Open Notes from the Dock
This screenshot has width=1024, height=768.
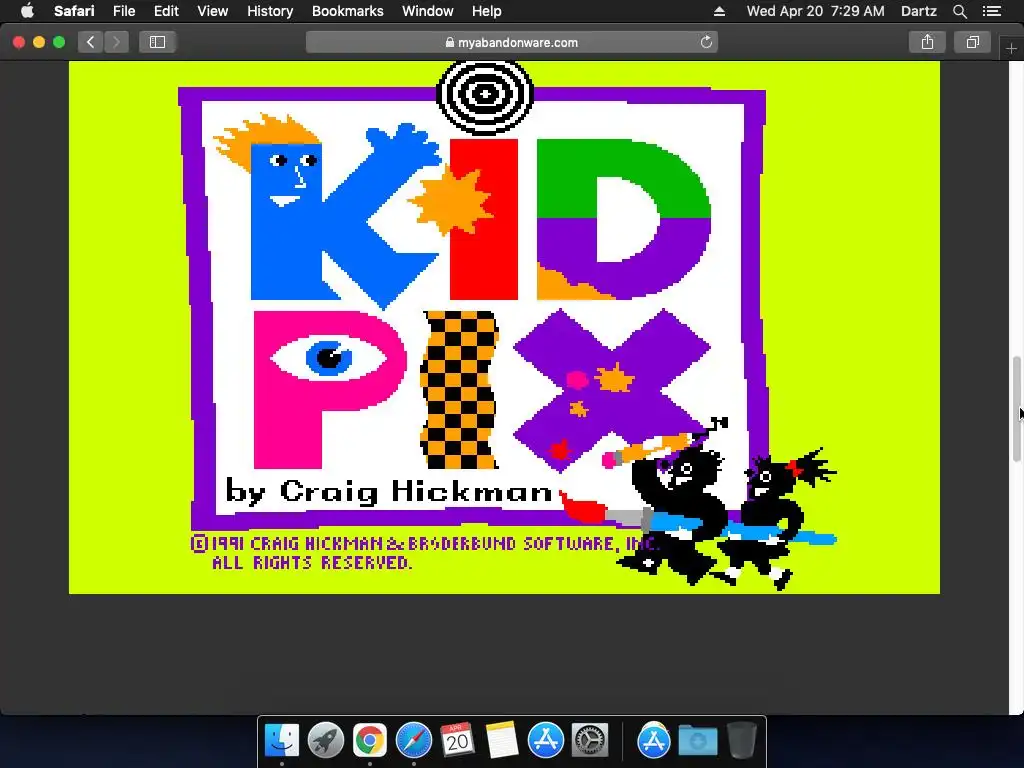(502, 740)
